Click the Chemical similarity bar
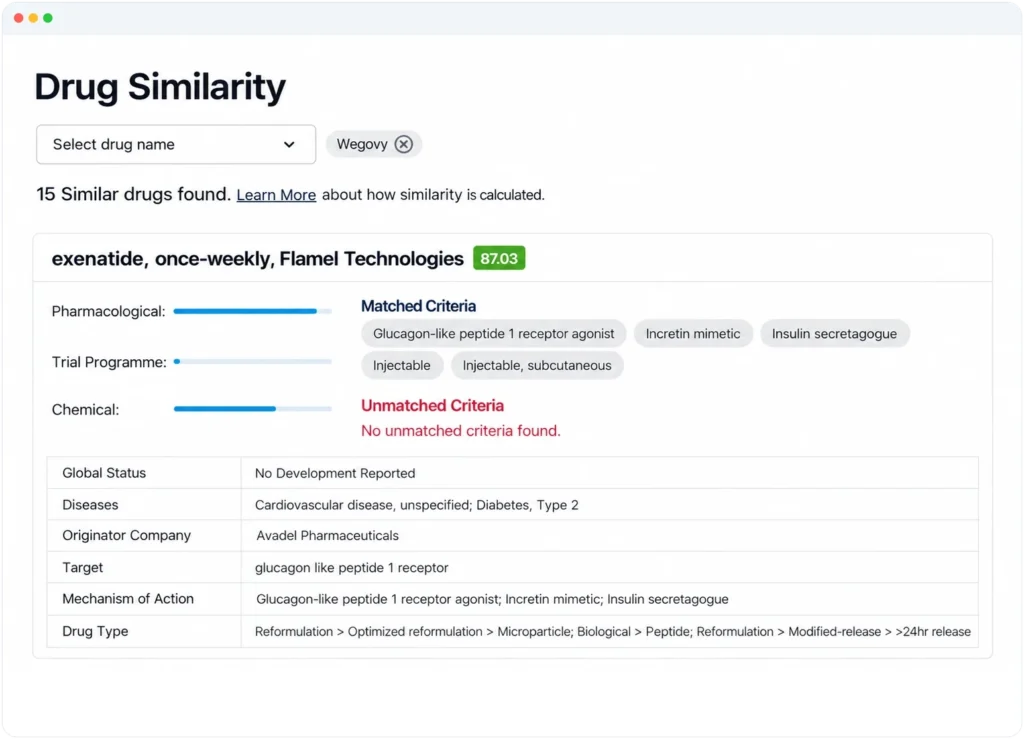 point(253,409)
